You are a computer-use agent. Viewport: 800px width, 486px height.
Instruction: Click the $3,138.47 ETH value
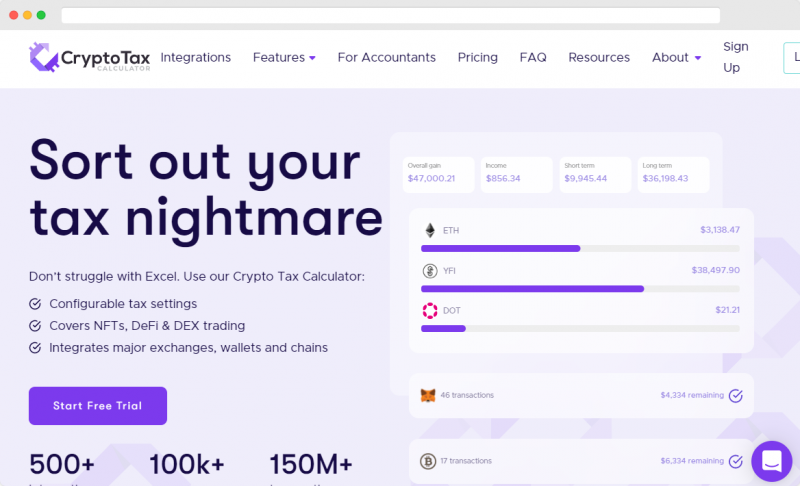[720, 230]
